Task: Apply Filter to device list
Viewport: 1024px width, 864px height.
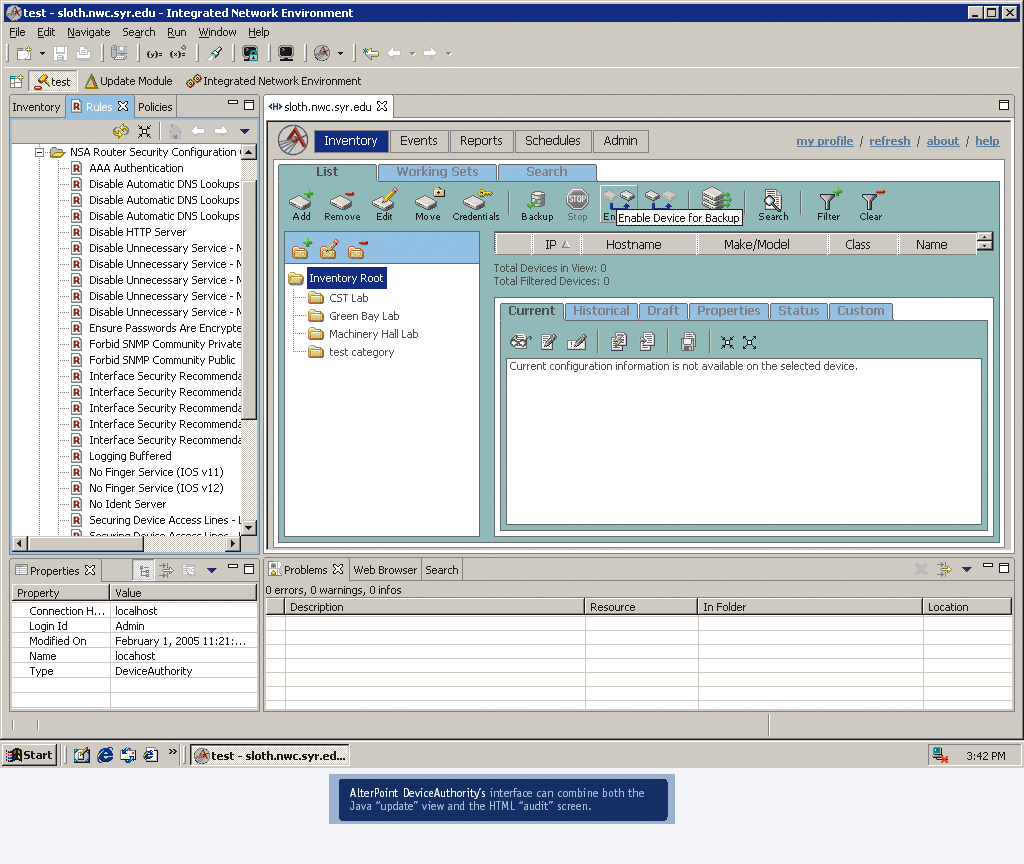Action: click(x=829, y=203)
